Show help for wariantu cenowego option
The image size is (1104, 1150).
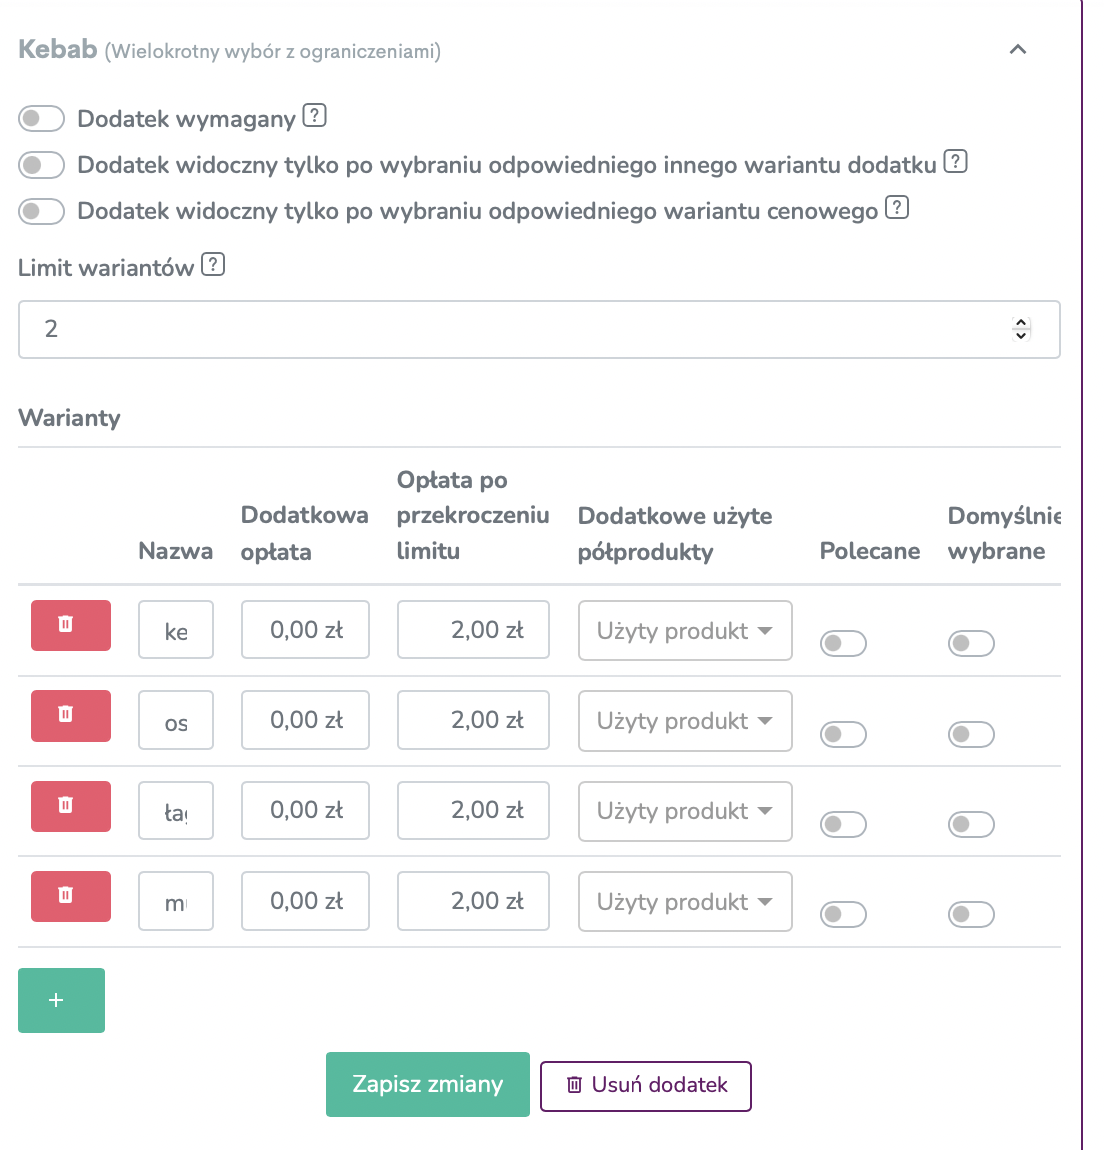click(x=897, y=208)
